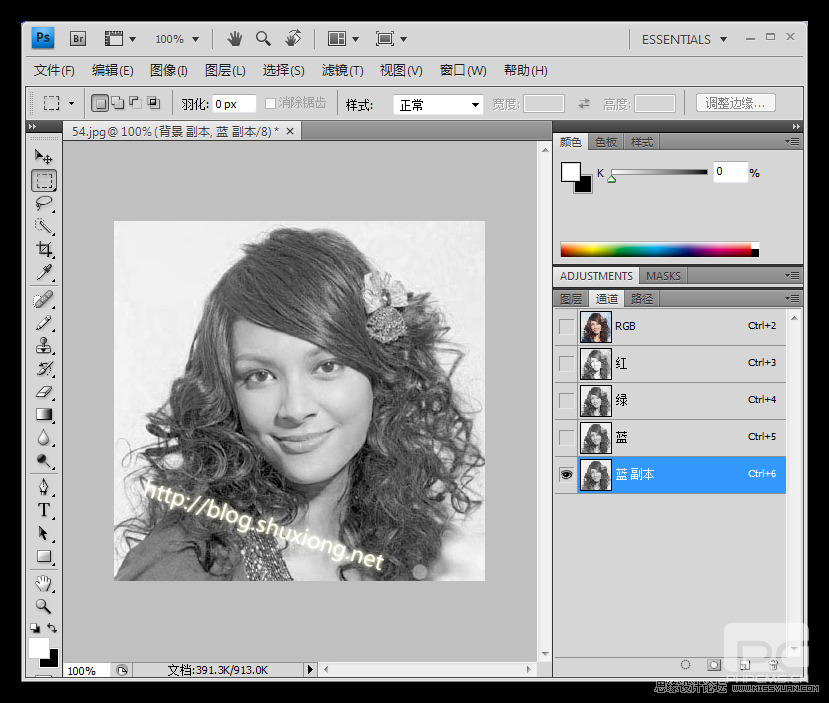
Task: Show the 蓝 channel
Action: [x=566, y=438]
